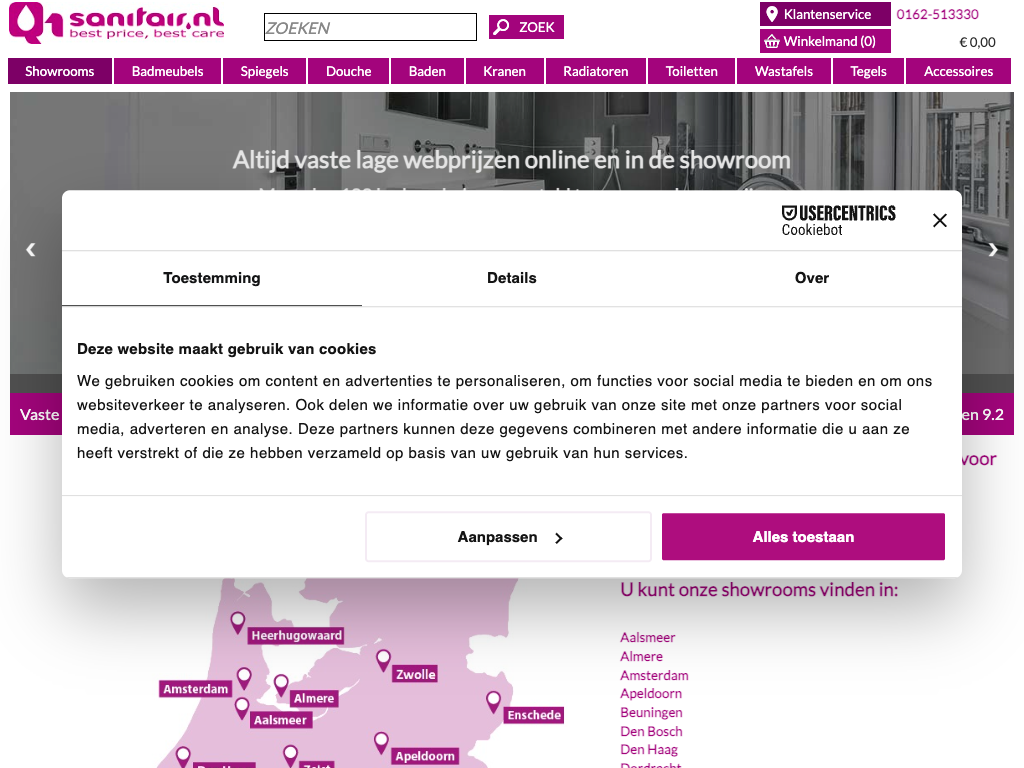1024x768 pixels.
Task: Call phone number 0162-513330 link
Action: point(937,14)
